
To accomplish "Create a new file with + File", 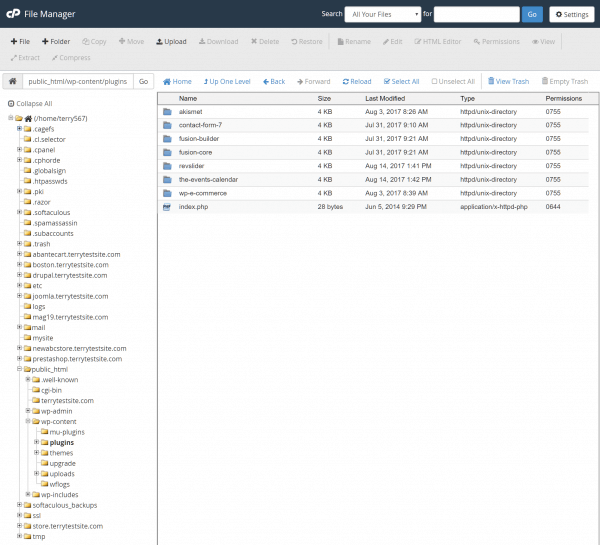I will 20,41.
